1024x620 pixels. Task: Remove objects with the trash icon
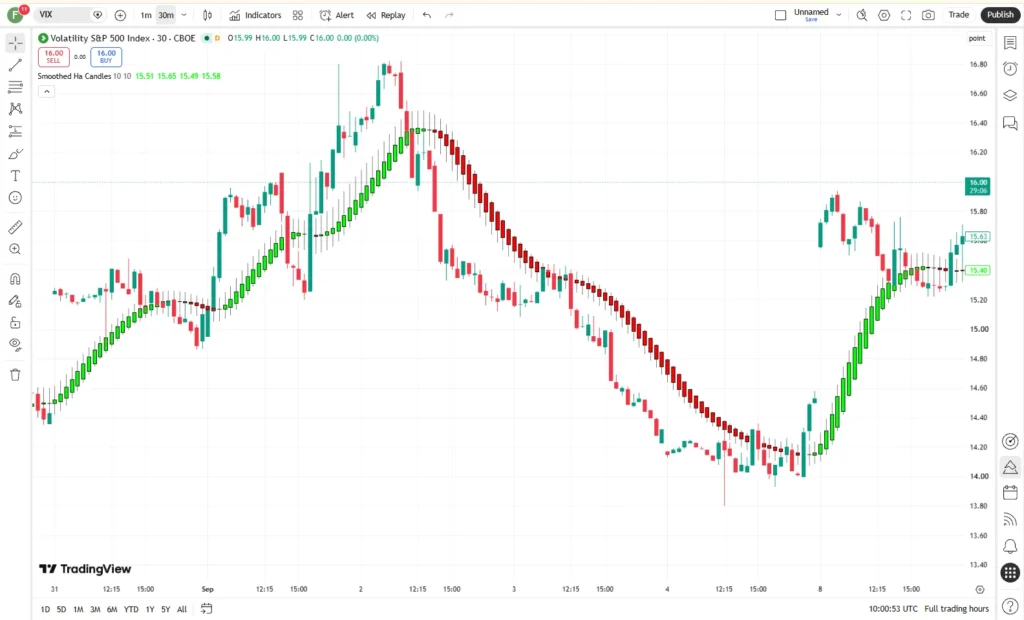pyautogui.click(x=15, y=374)
